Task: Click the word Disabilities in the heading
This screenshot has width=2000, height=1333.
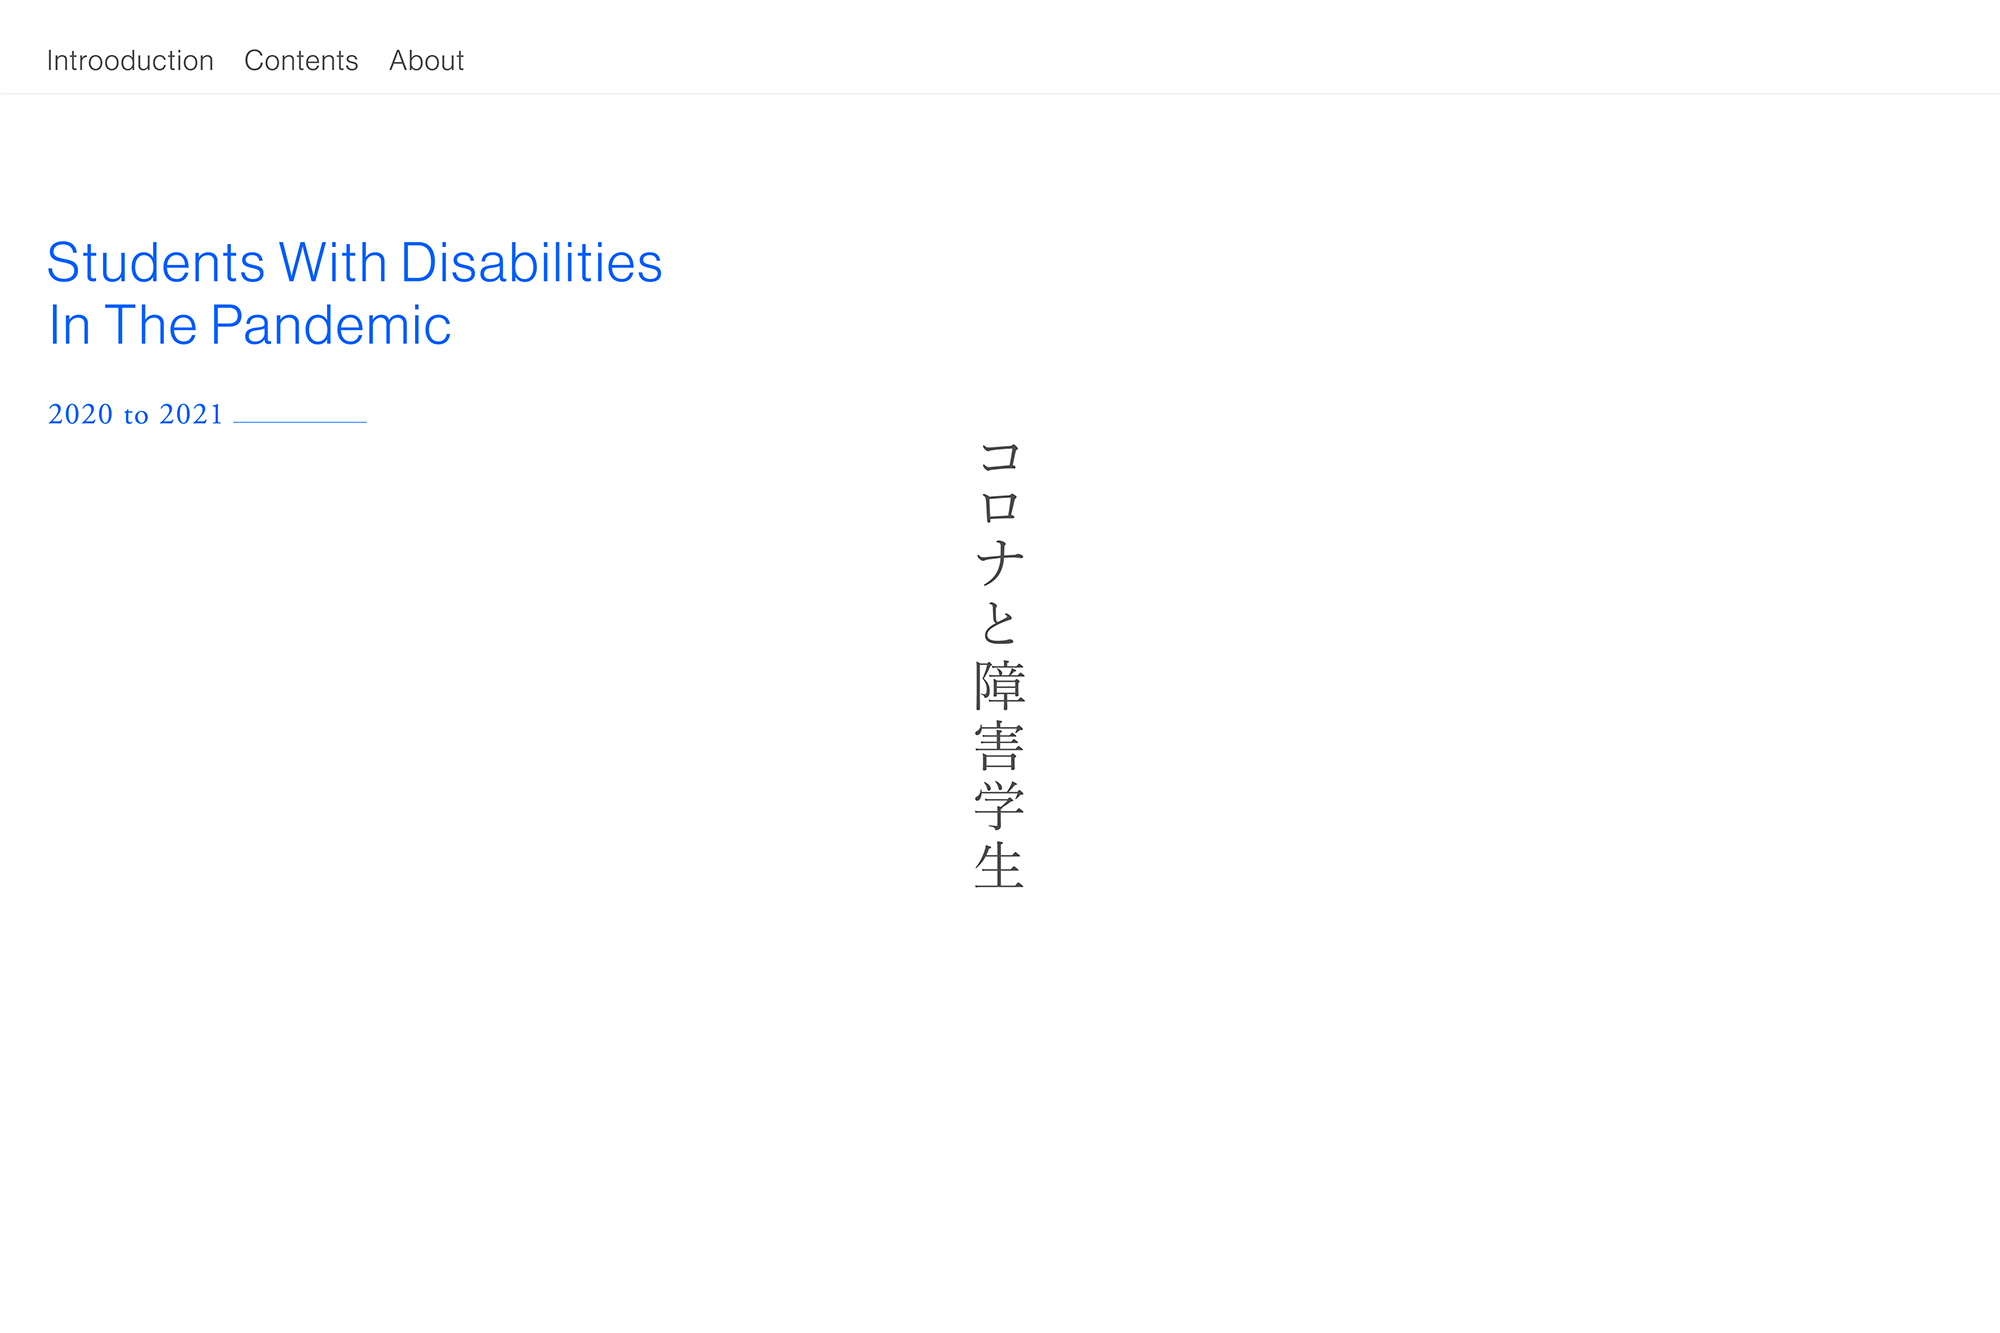Action: coord(531,263)
